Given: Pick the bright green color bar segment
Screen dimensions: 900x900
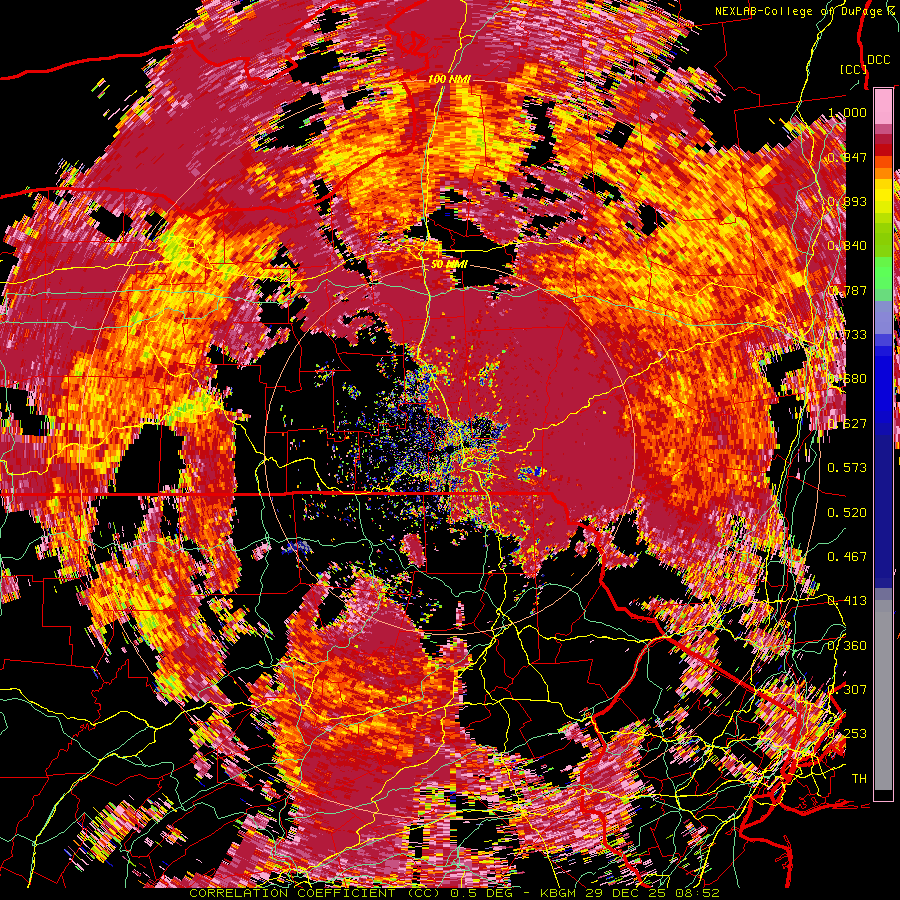Looking at the screenshot, I should pos(883,273).
